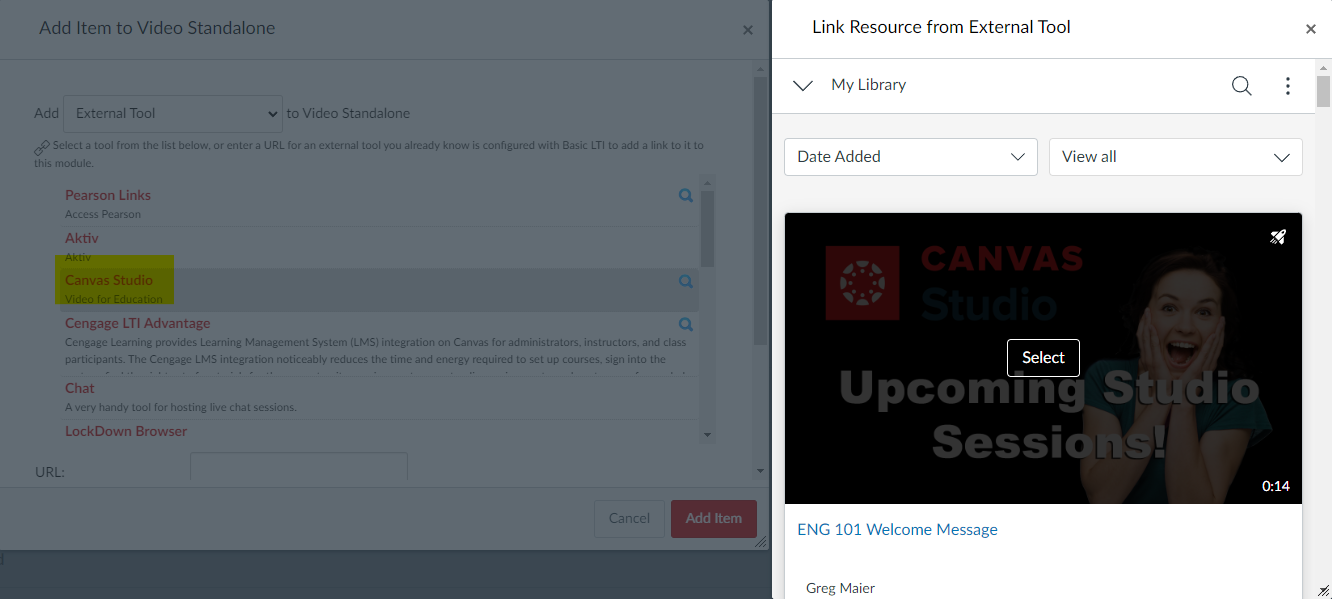Click the magnifier icon beside Cengage LTI Advantage
Screen dimensions: 1332x599
686,324
